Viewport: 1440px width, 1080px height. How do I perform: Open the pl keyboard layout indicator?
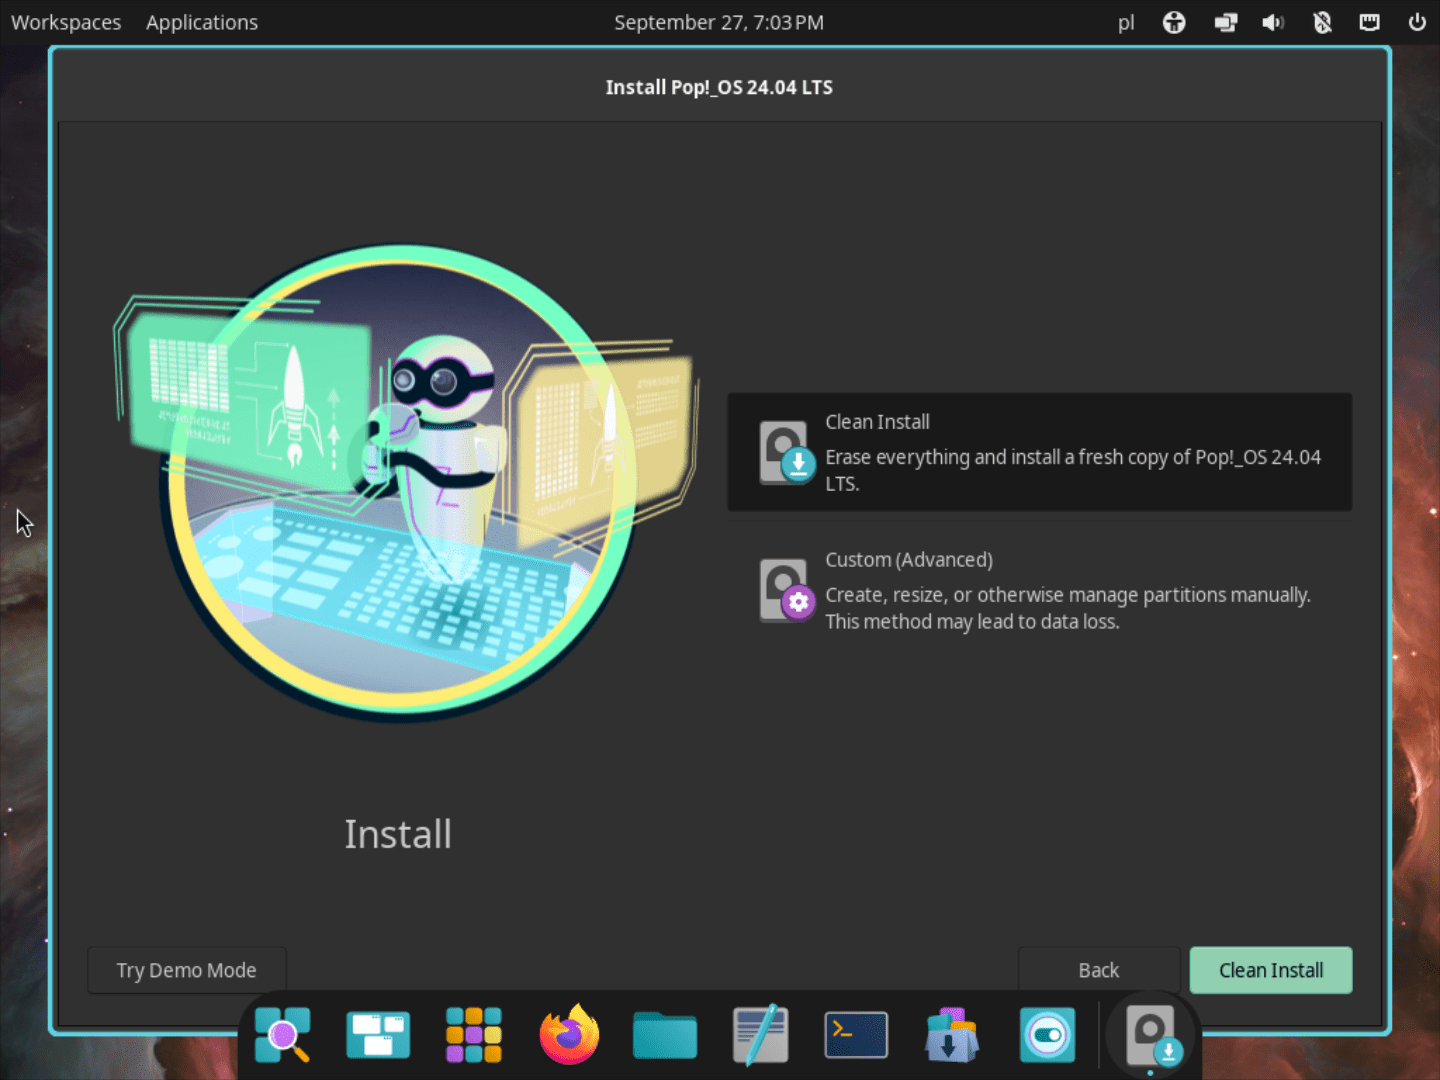[1126, 22]
